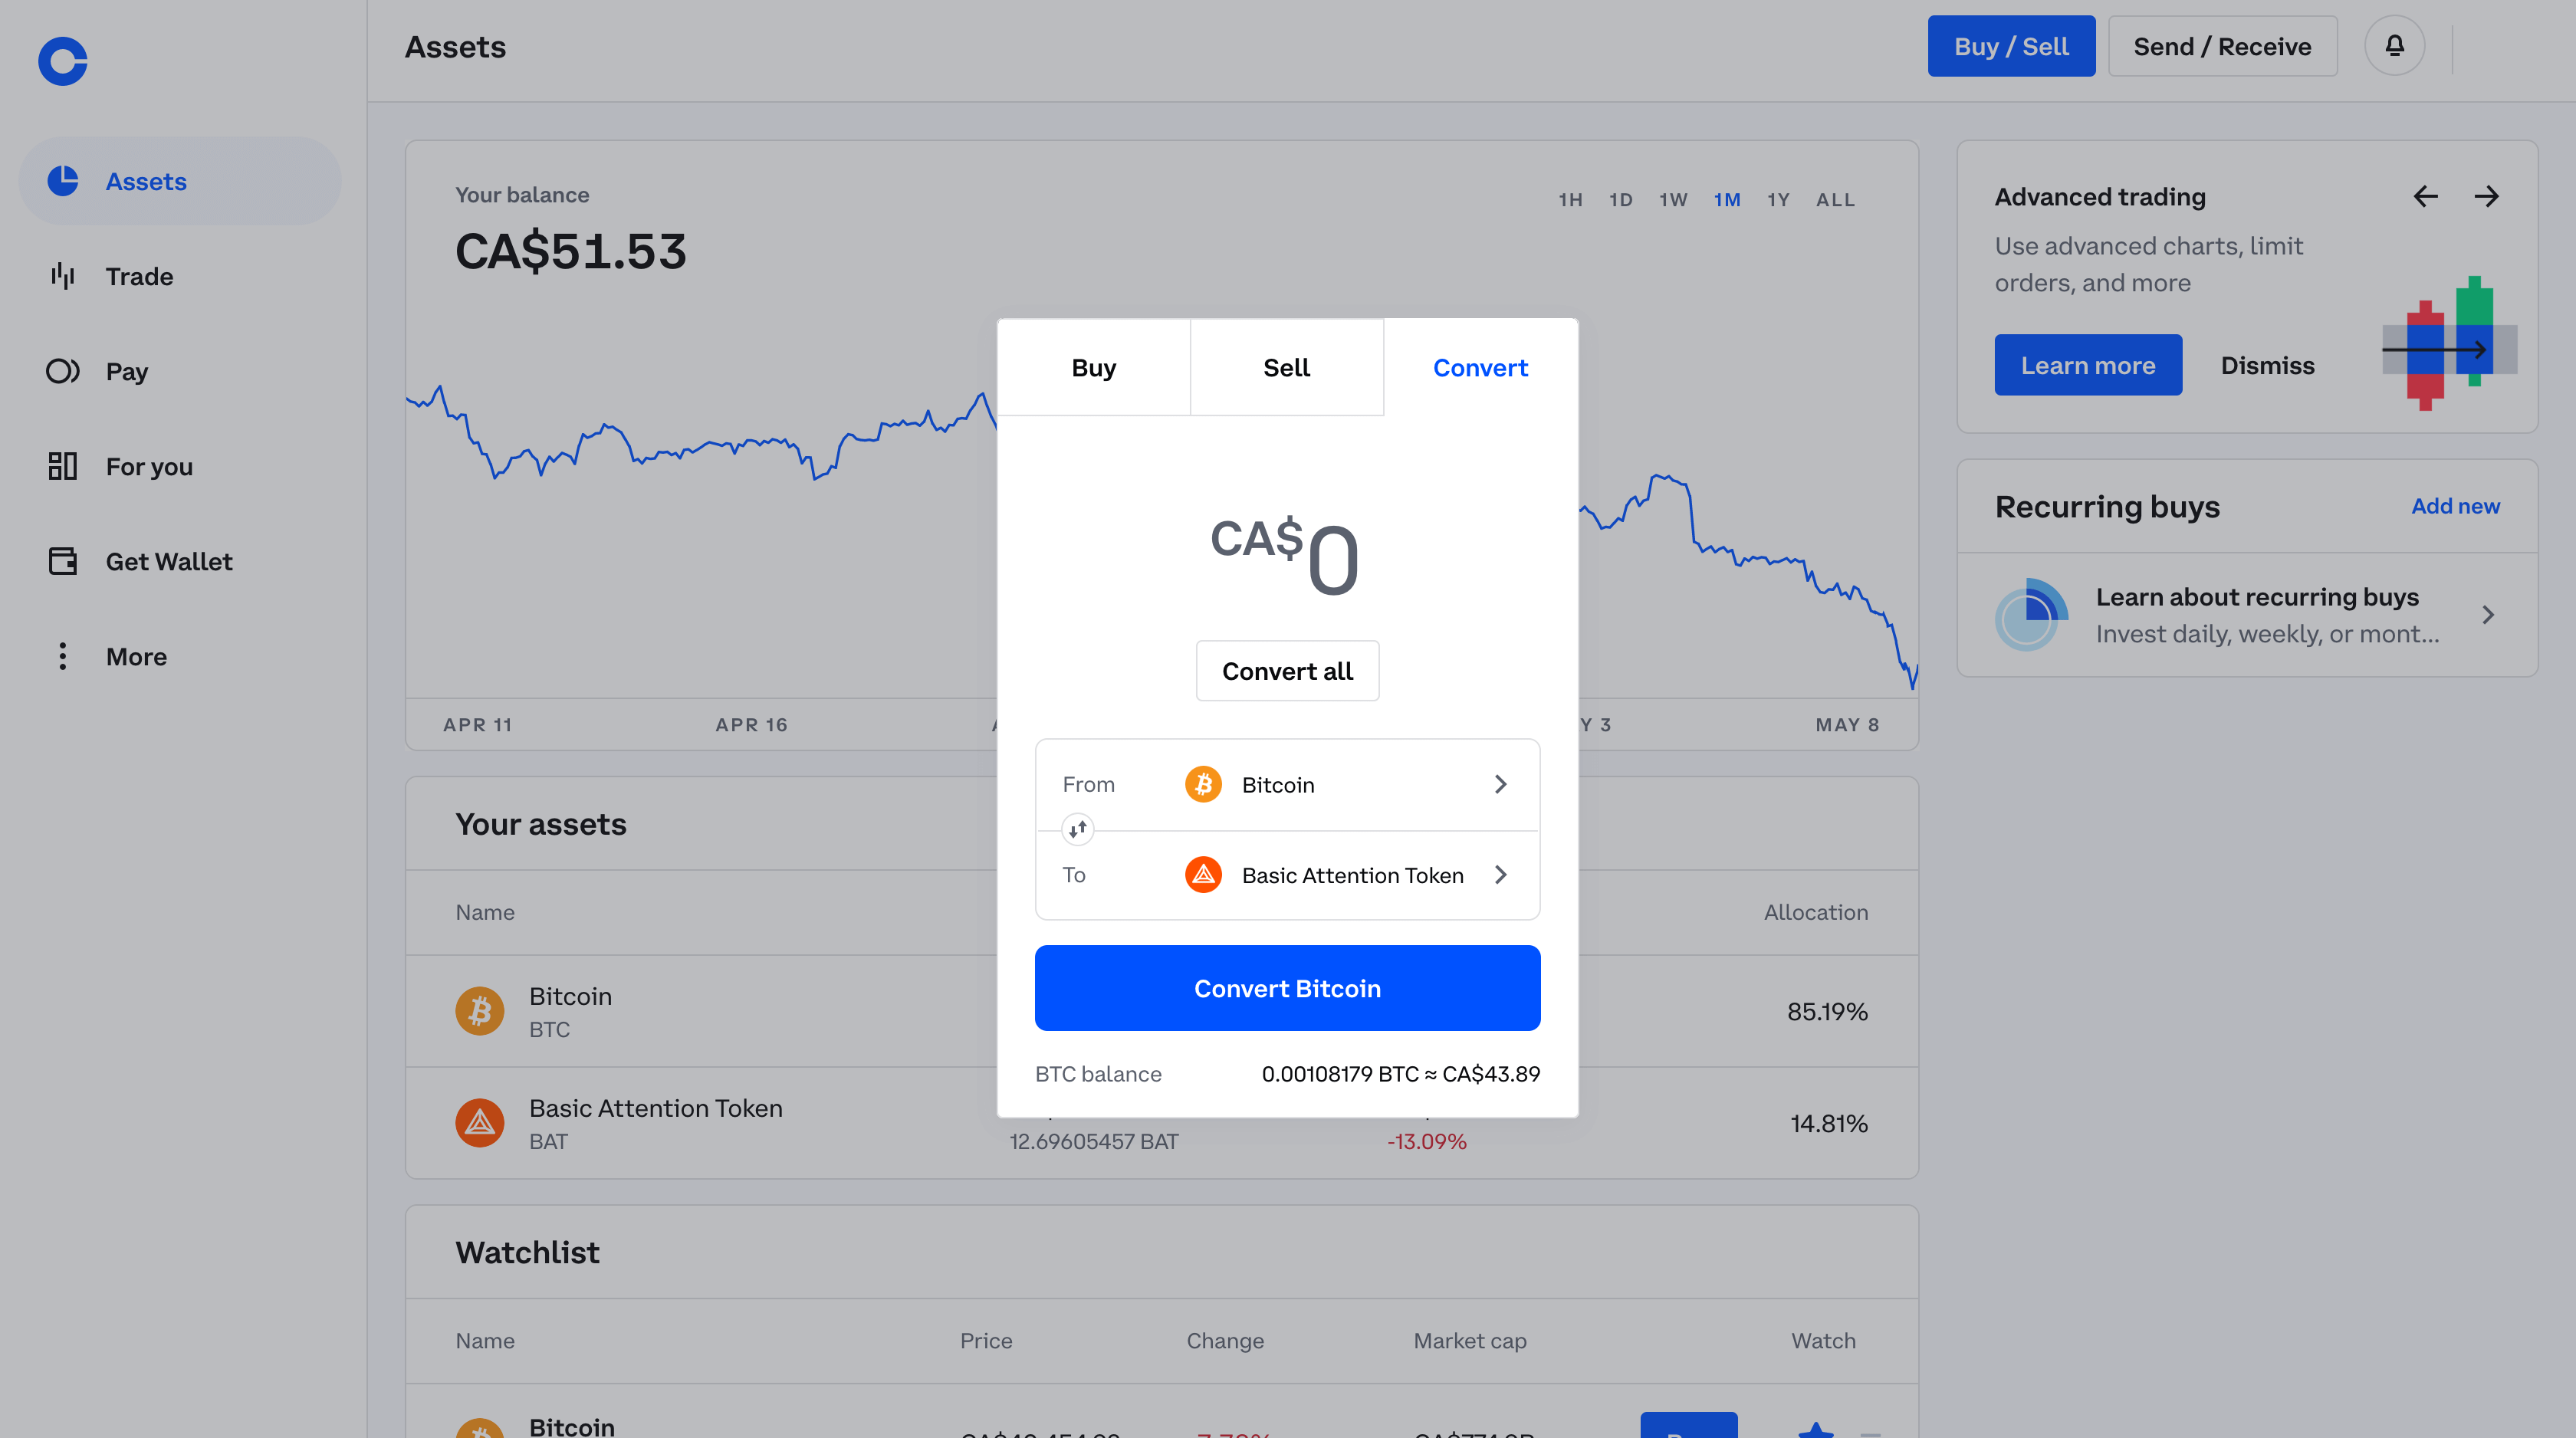Click the Coinbase logo in top left
The image size is (2576, 1438).
62,62
